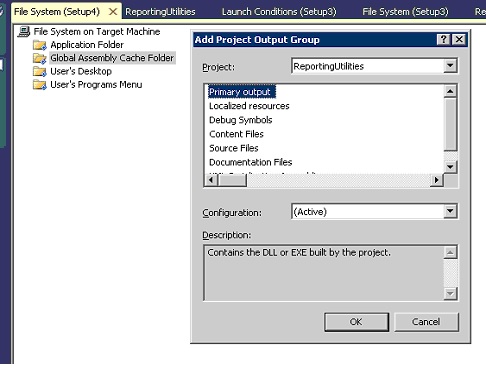Select the User's Desktop tree node
This screenshot has width=486, height=380.
tap(81, 72)
